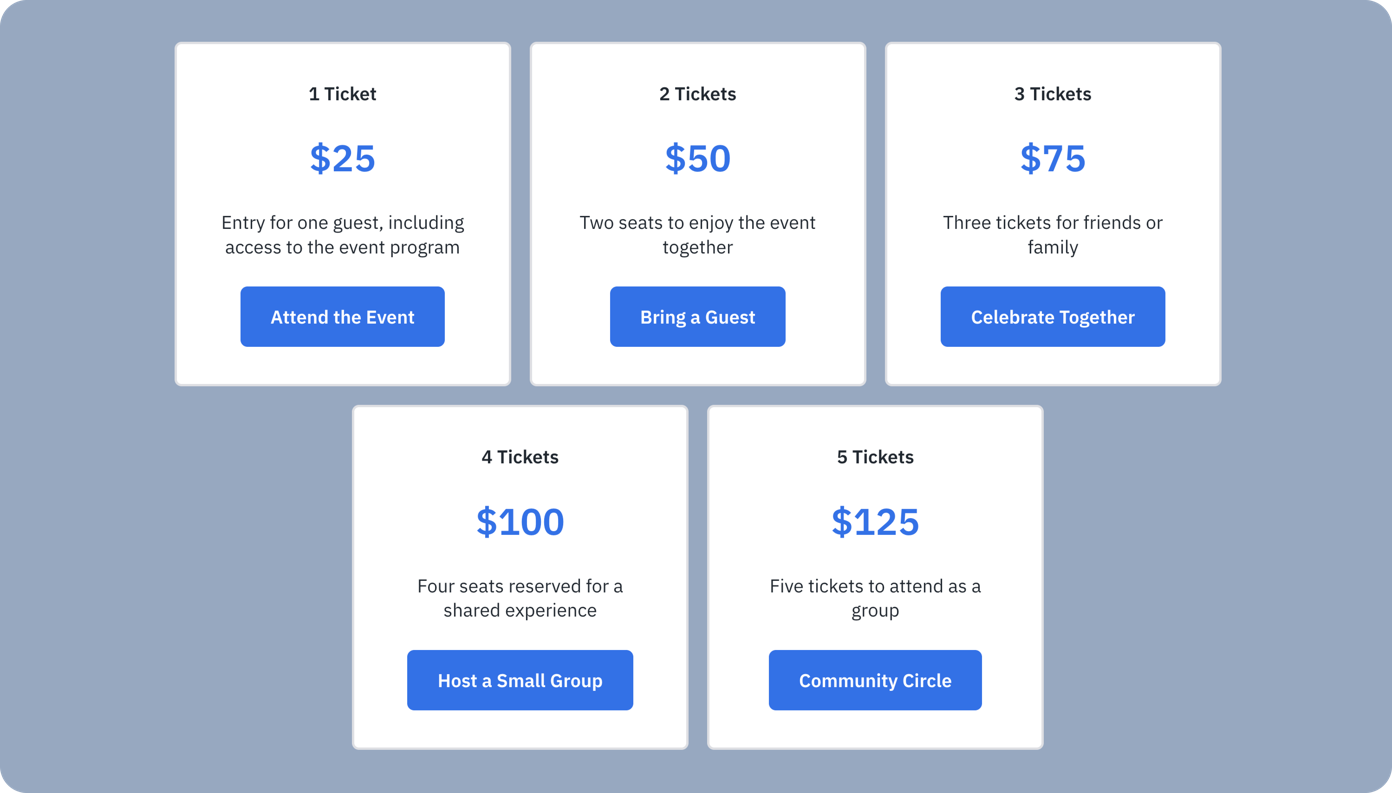Click the $75 price text
The image size is (1392, 793).
(1052, 158)
